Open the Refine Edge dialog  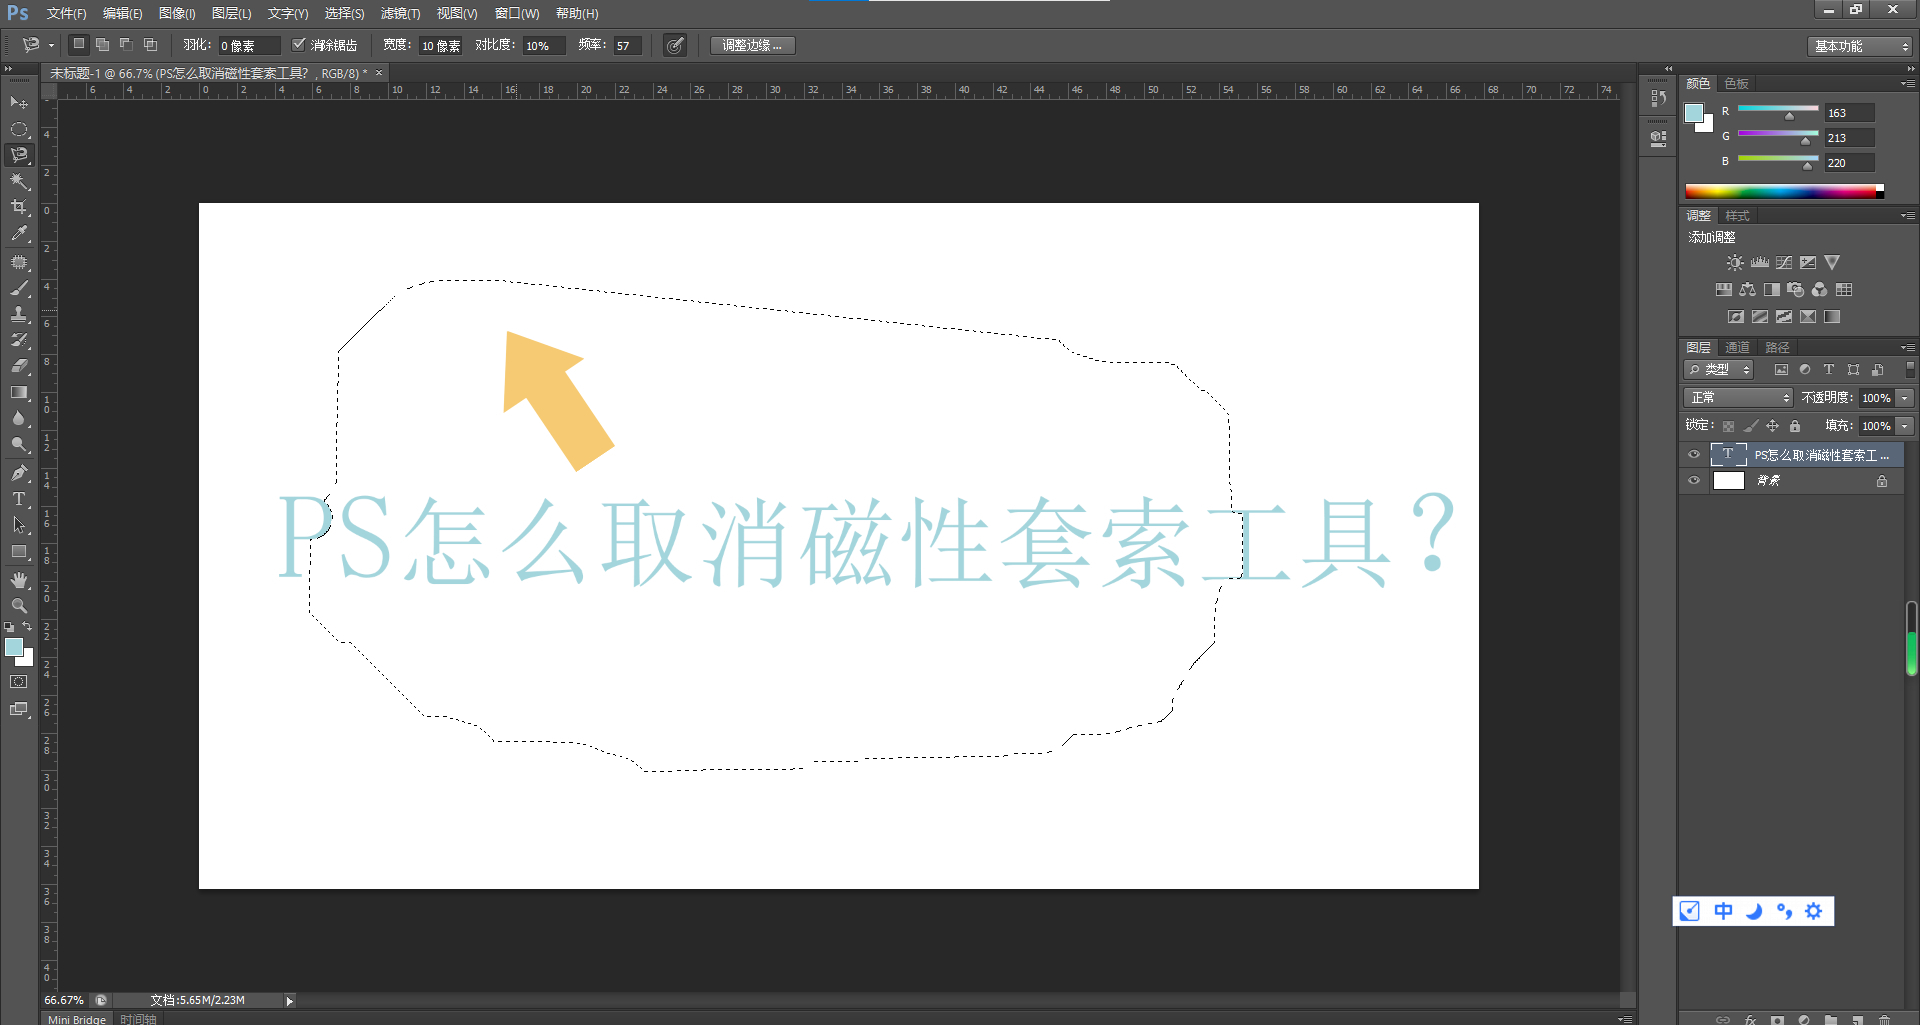pos(752,44)
